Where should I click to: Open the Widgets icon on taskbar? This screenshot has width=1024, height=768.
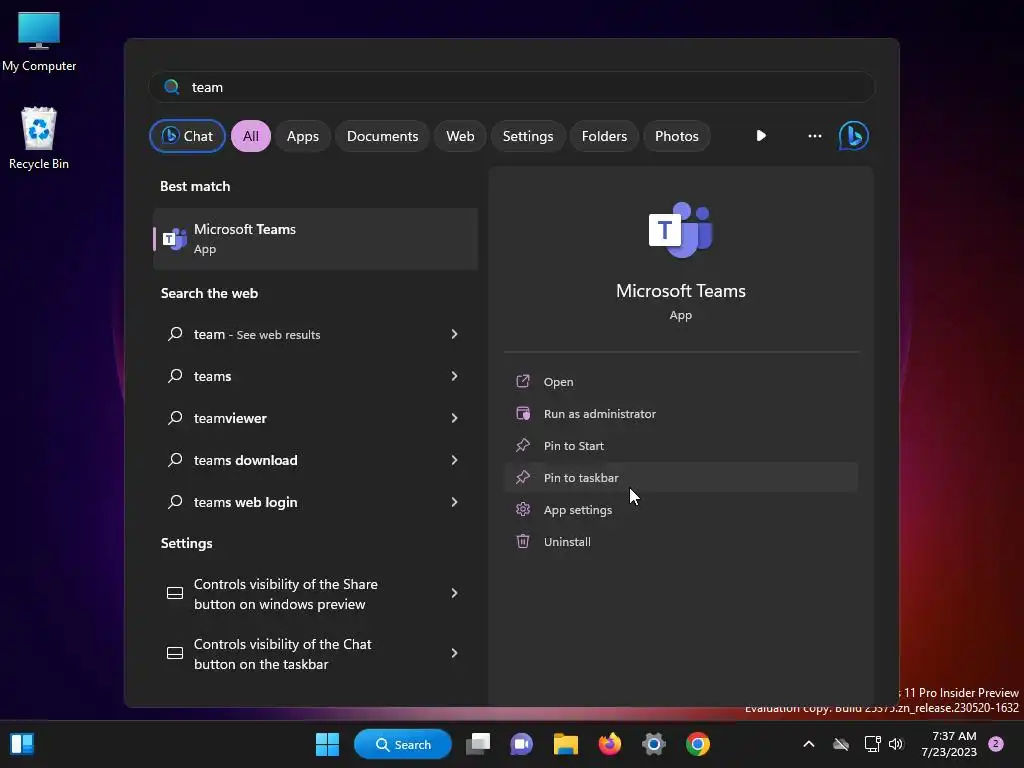(22, 744)
